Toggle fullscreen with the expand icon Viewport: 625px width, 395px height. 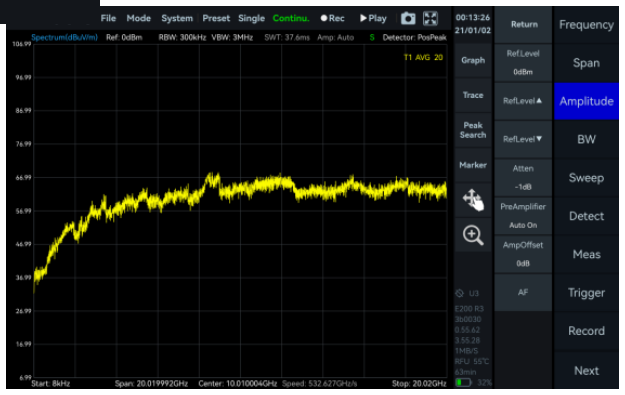click(430, 18)
